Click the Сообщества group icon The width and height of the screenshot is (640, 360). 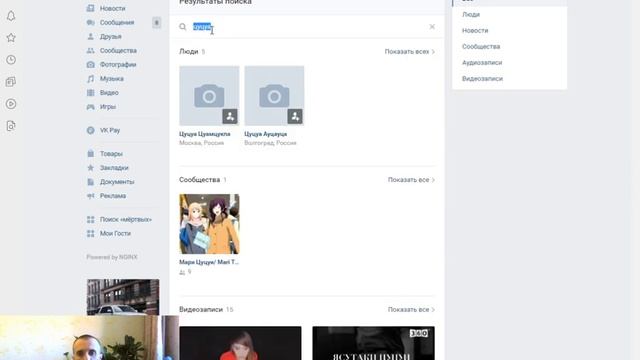coord(91,51)
